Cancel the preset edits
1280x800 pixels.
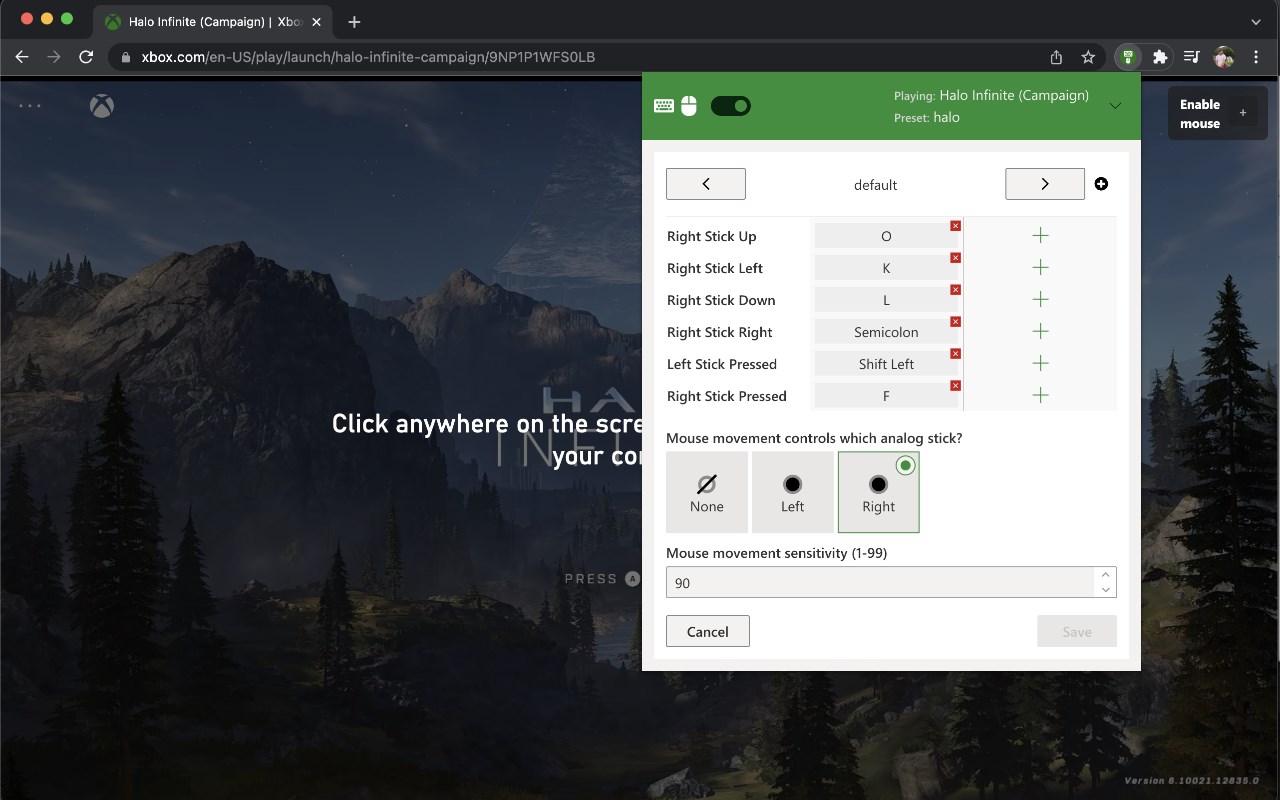pyautogui.click(x=708, y=632)
